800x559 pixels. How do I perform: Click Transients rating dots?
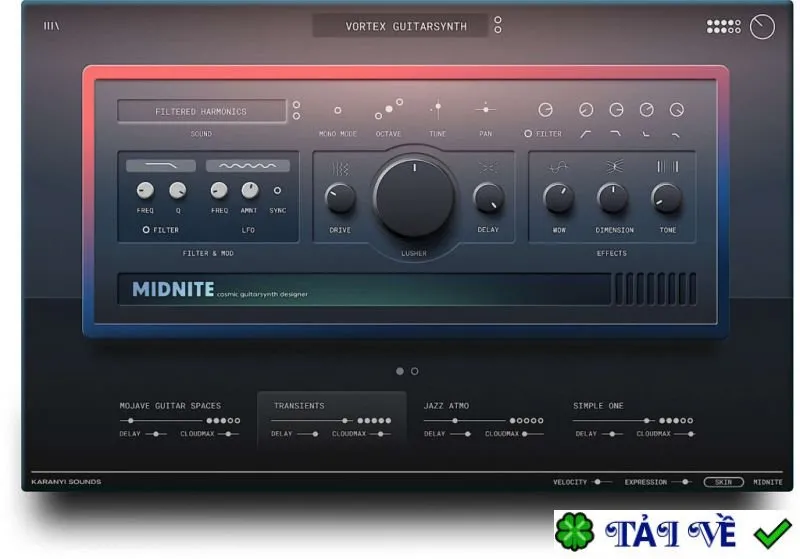point(374,421)
